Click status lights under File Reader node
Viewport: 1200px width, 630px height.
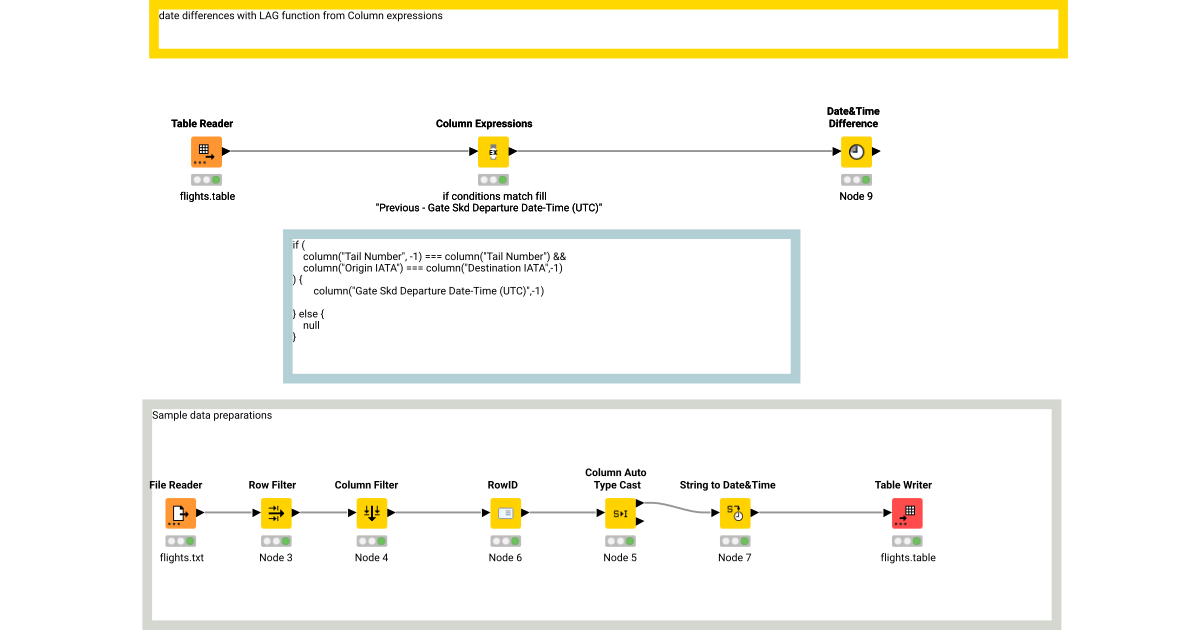click(181, 541)
